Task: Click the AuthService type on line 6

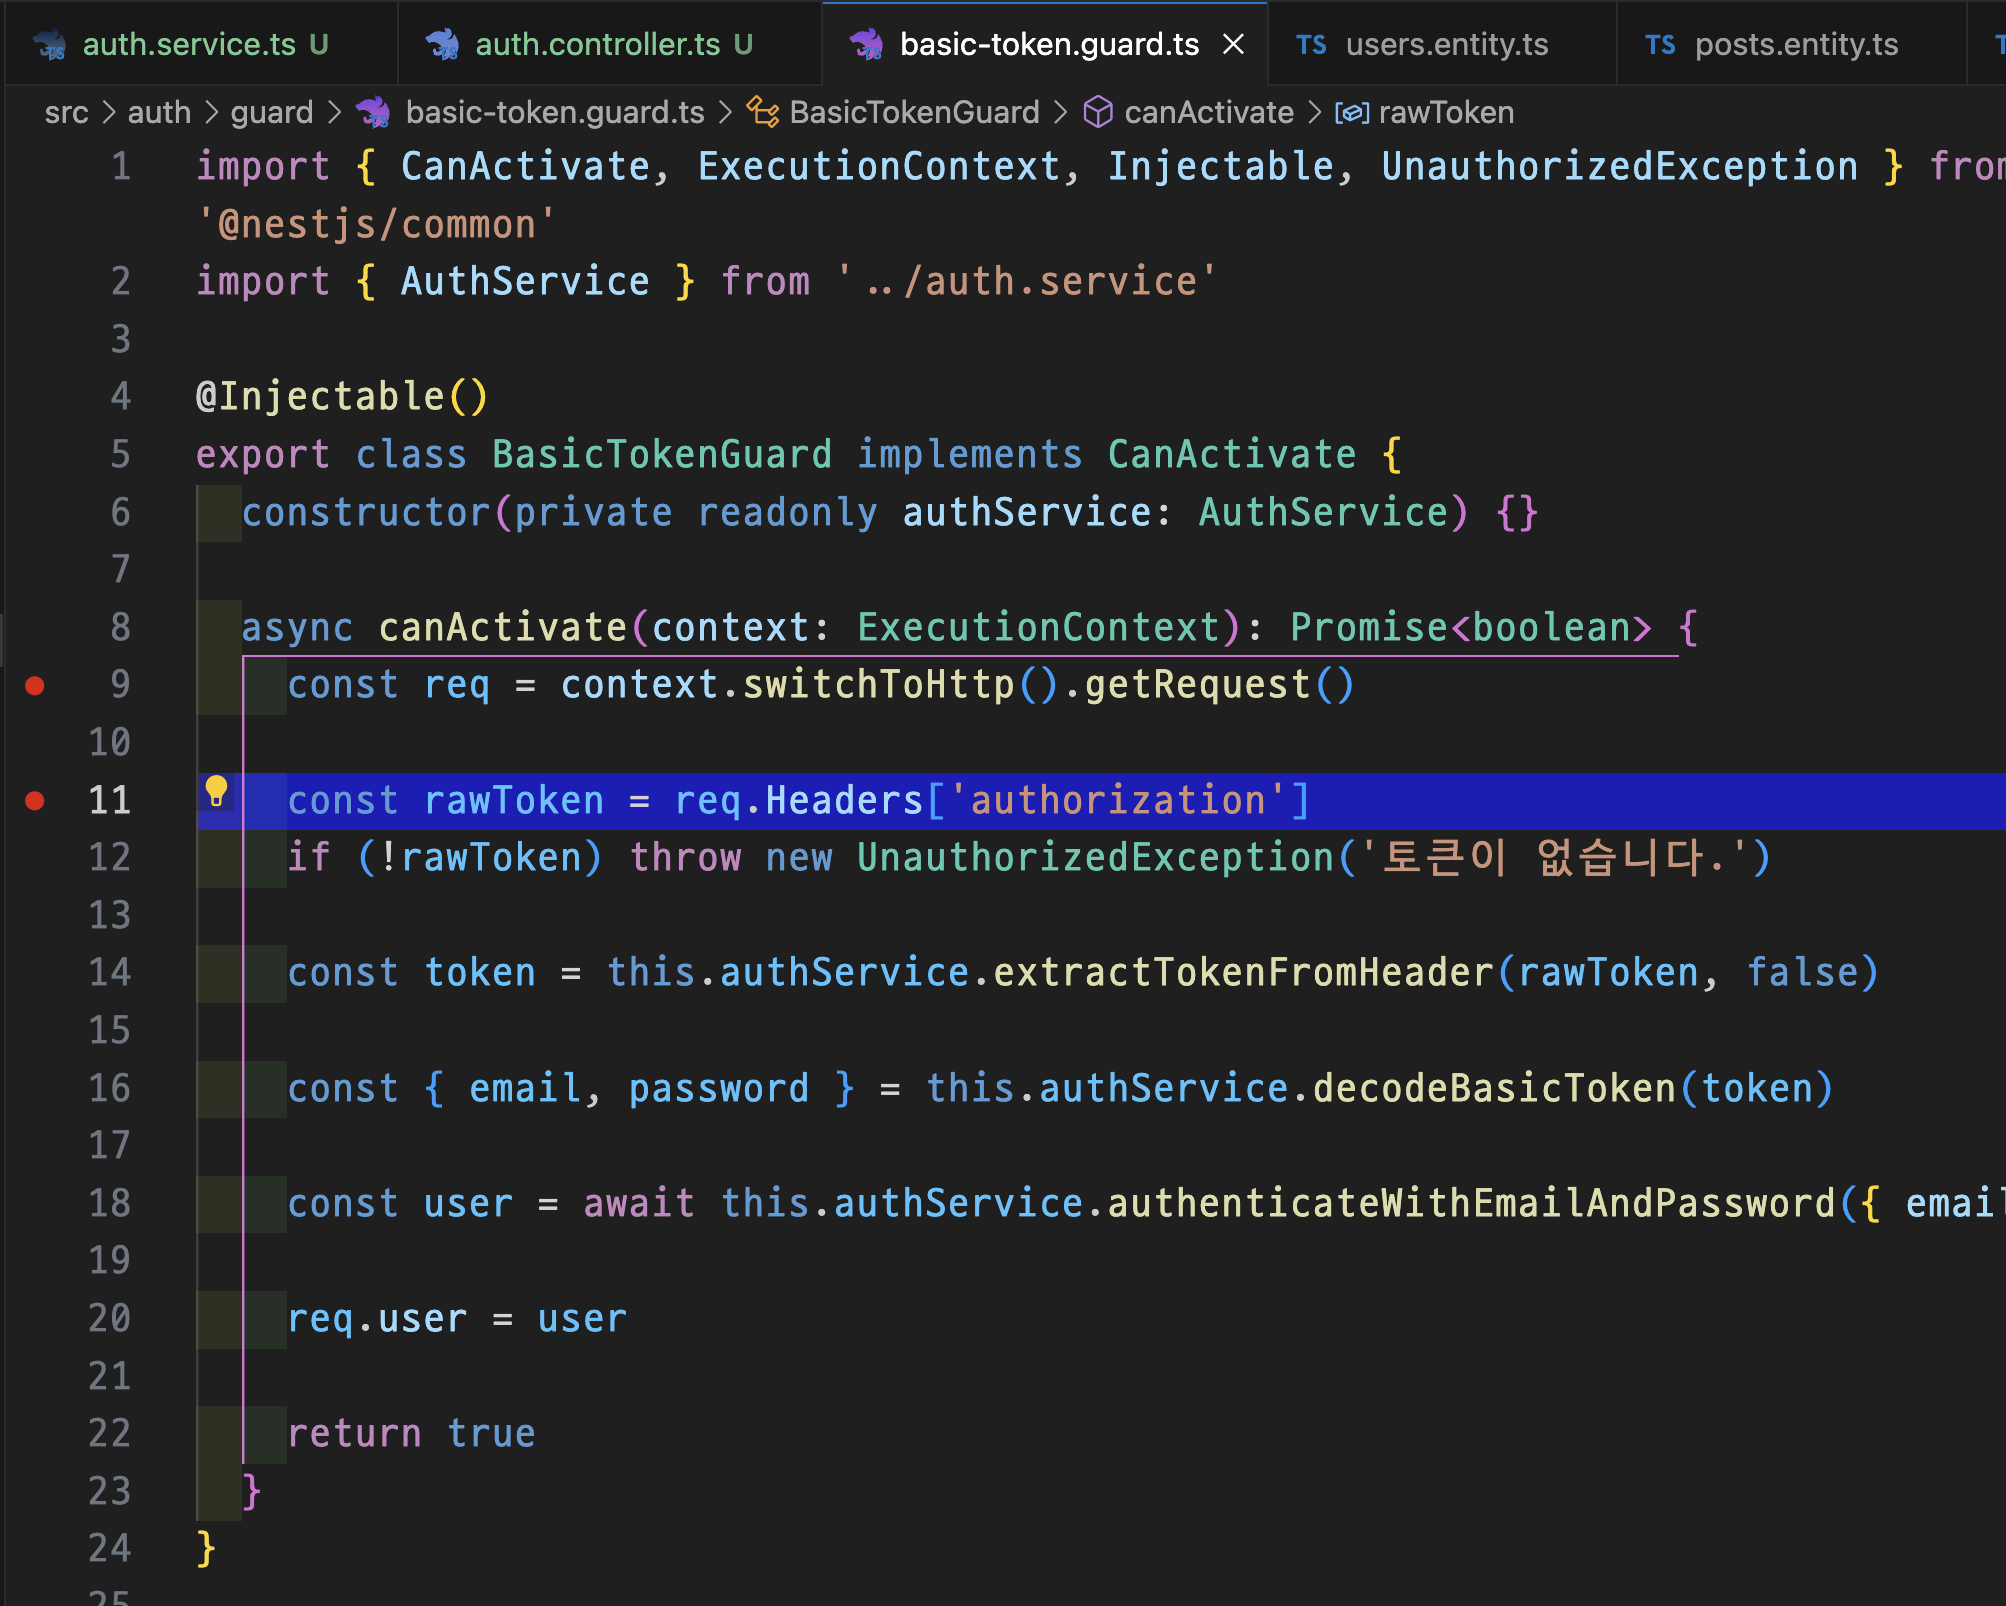Action: coord(1323,513)
